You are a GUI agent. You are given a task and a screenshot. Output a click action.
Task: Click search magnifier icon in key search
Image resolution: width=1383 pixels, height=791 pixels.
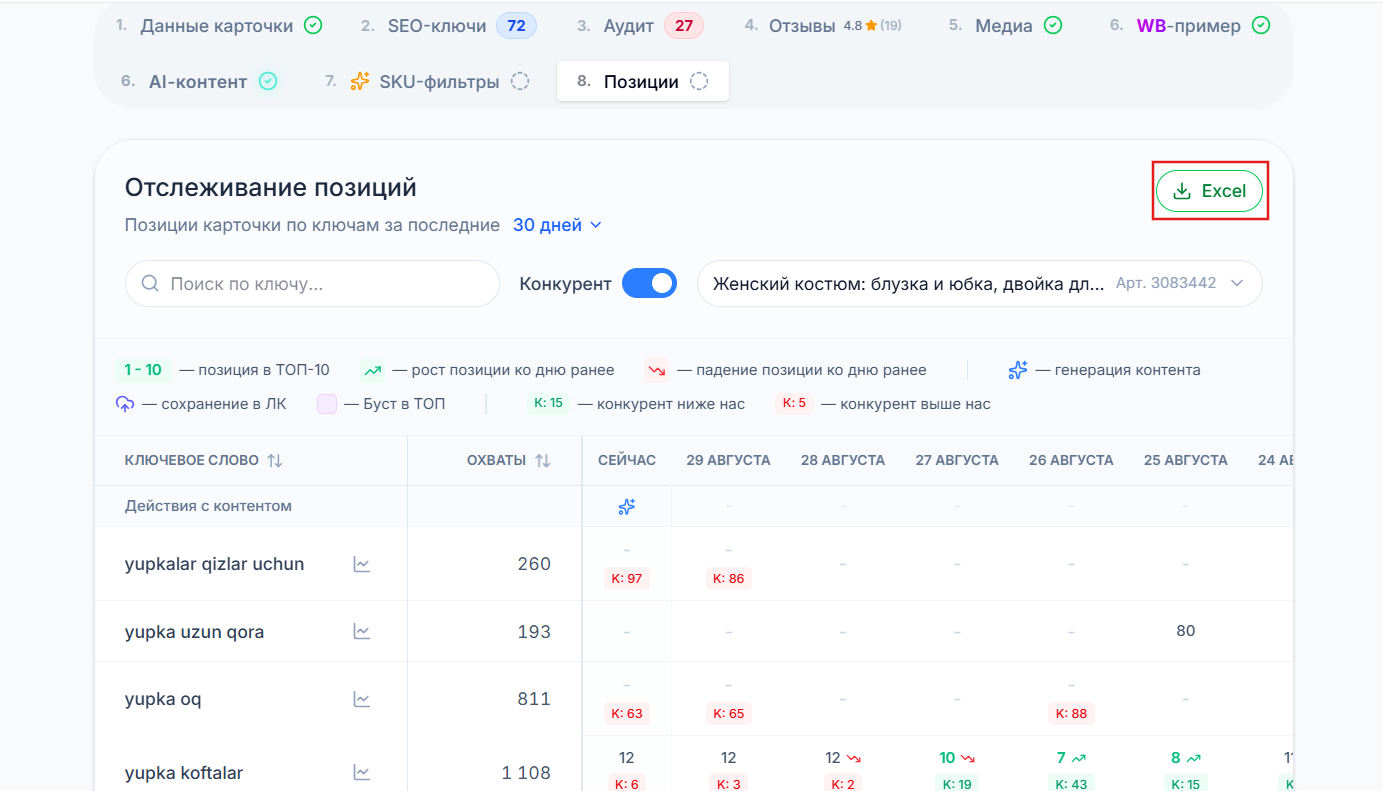[x=151, y=284]
